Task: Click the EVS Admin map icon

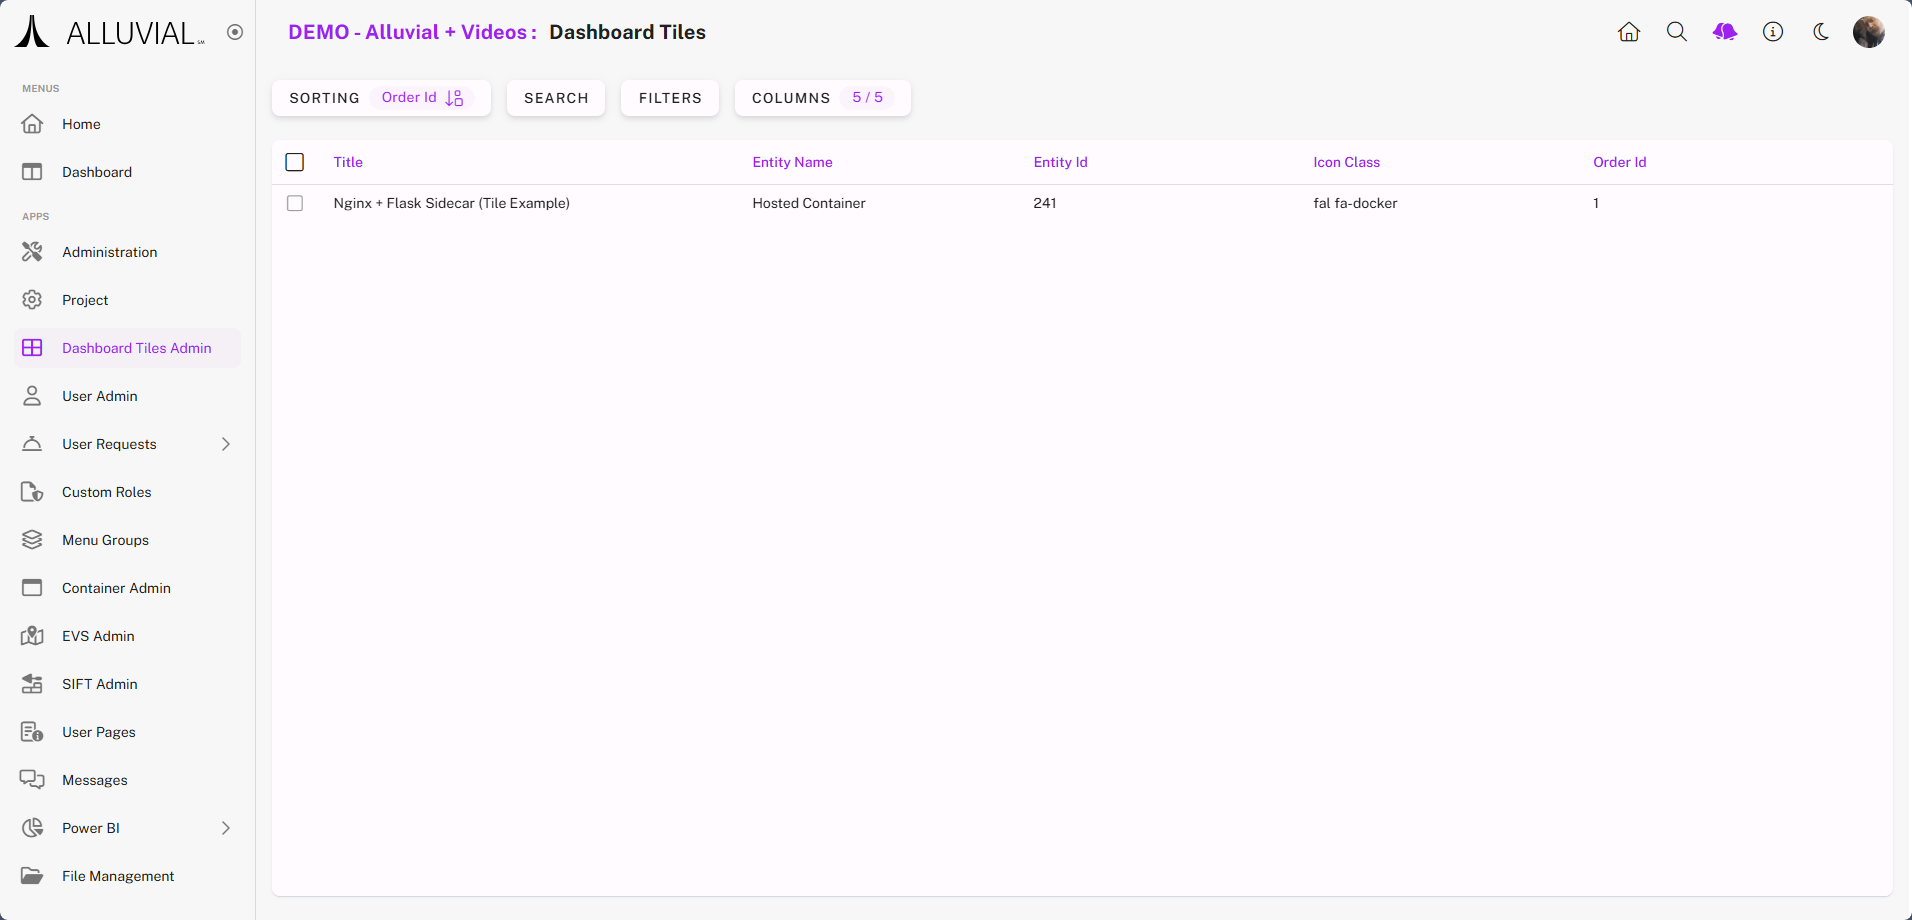Action: 32,636
